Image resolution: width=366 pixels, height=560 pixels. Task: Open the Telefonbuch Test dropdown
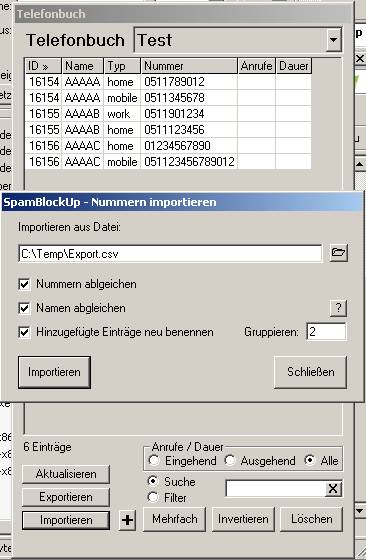pyautogui.click(x=334, y=40)
